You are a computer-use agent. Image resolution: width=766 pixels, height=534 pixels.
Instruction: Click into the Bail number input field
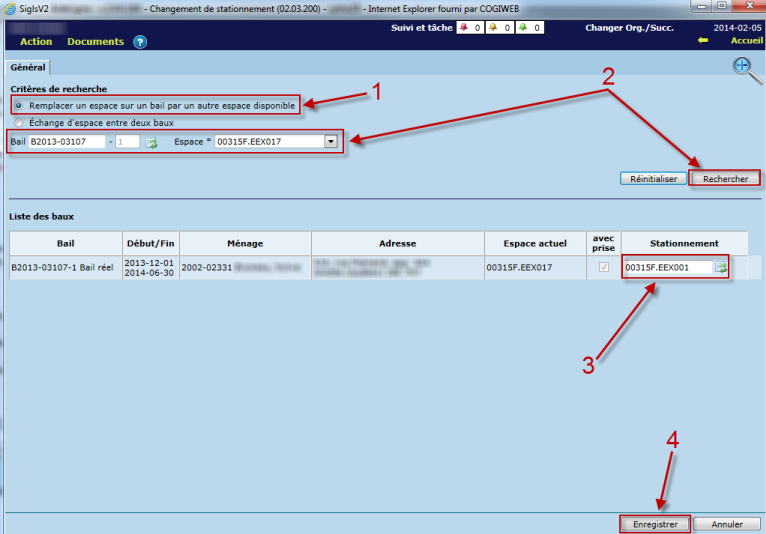[x=66, y=142]
